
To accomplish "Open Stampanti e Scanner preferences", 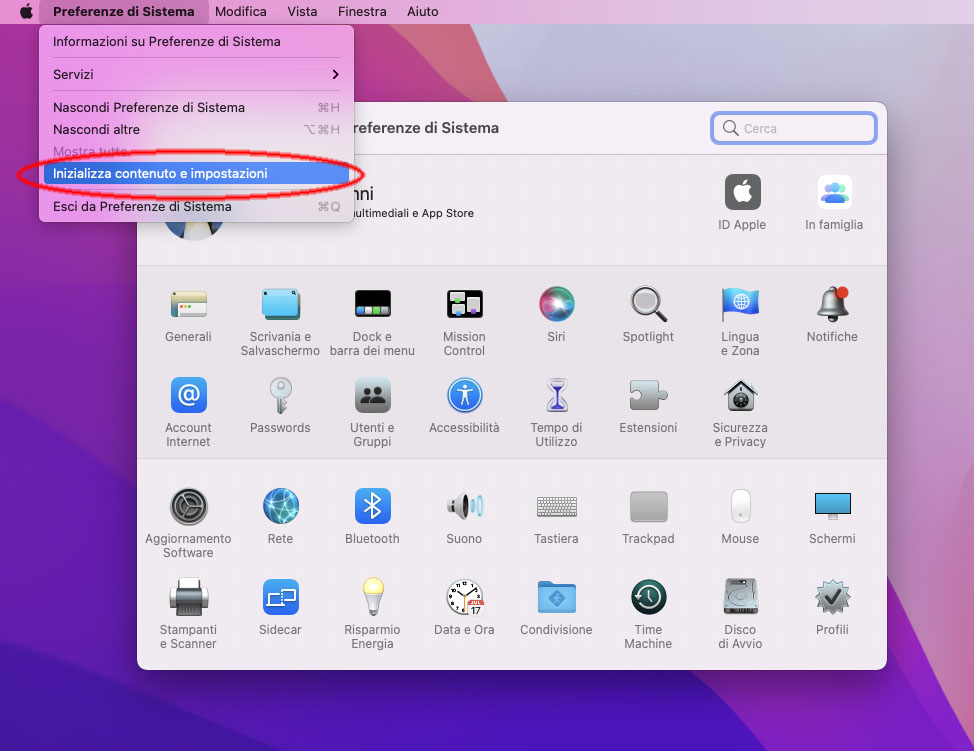I will coord(188,597).
